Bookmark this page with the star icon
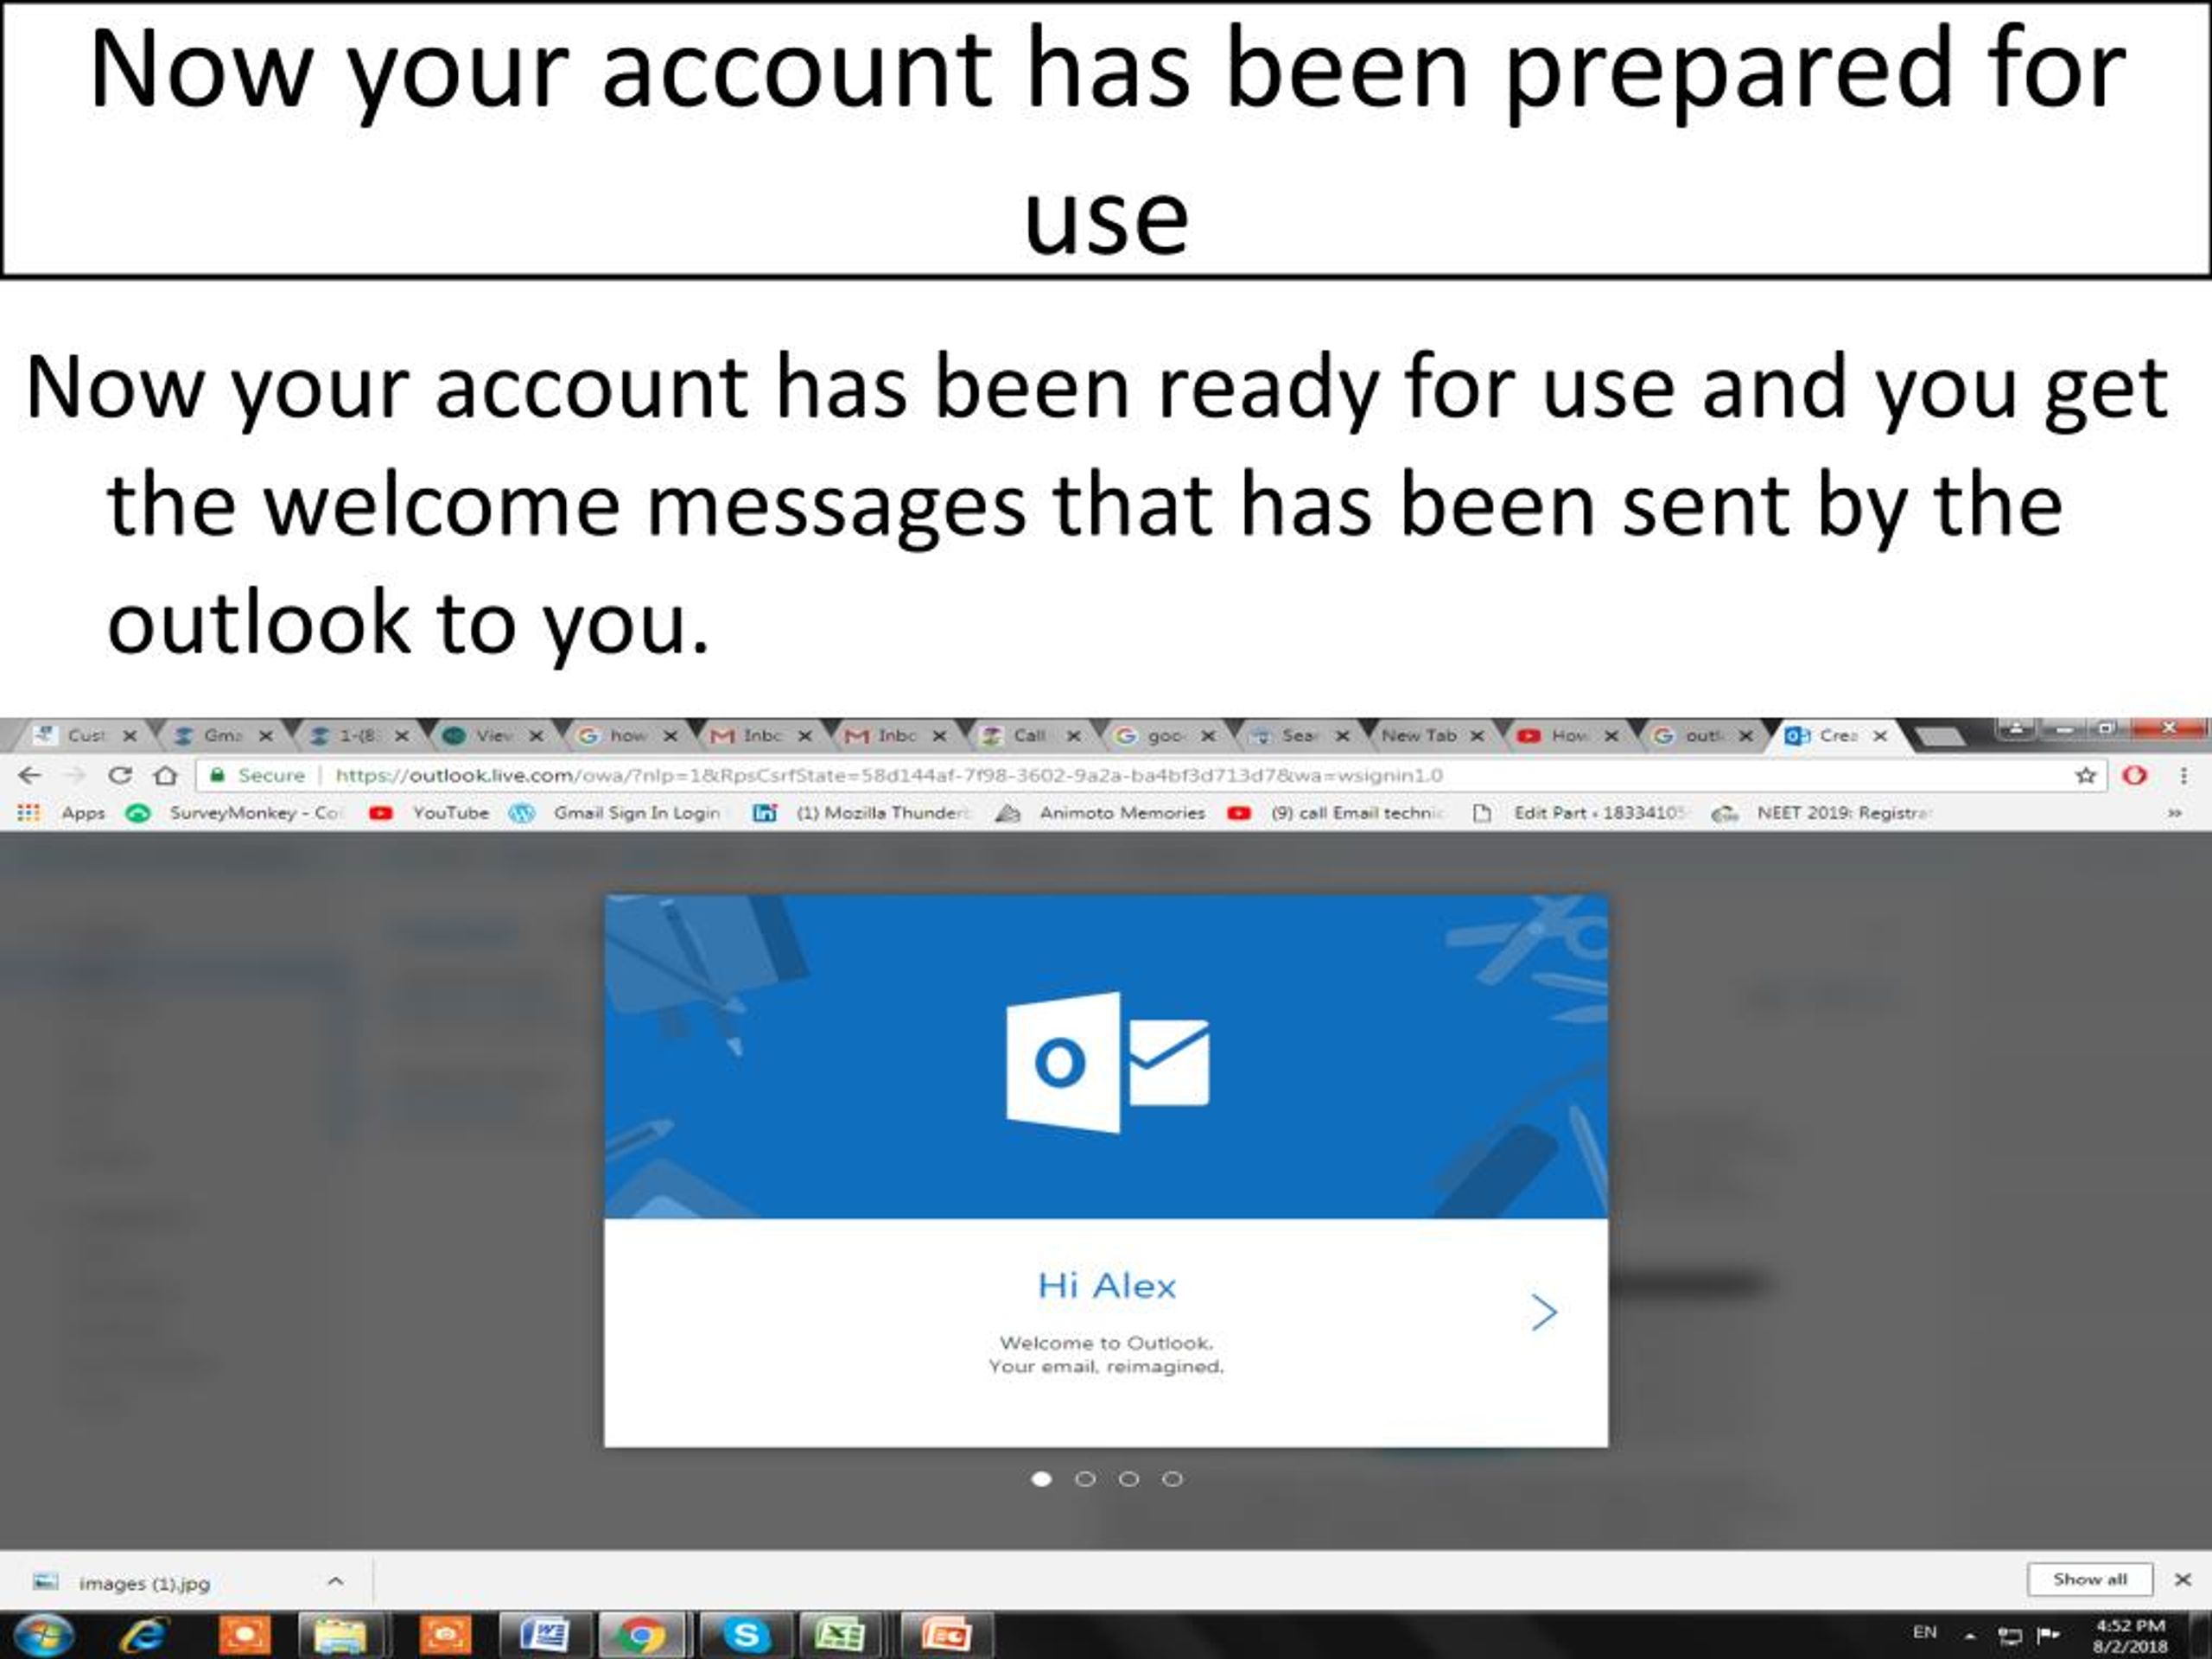This screenshot has width=2212, height=1659. pos(2086,775)
